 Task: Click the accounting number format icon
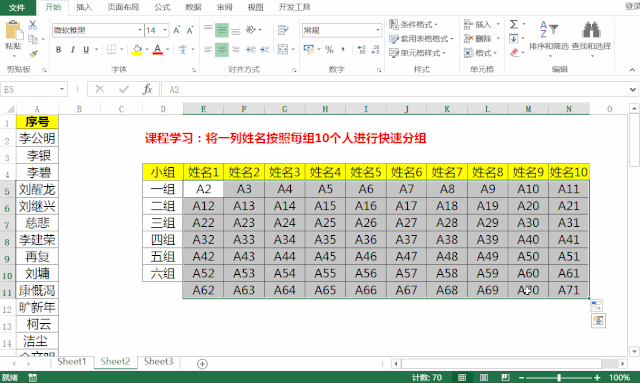click(x=309, y=50)
